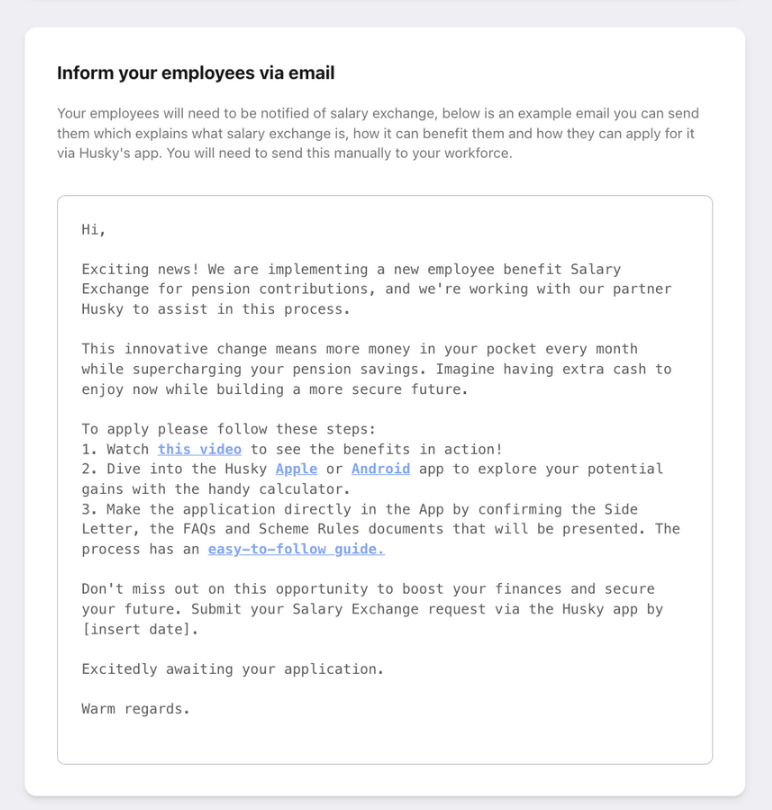Click the "Excitedly awaiting your application." line

click(232, 669)
